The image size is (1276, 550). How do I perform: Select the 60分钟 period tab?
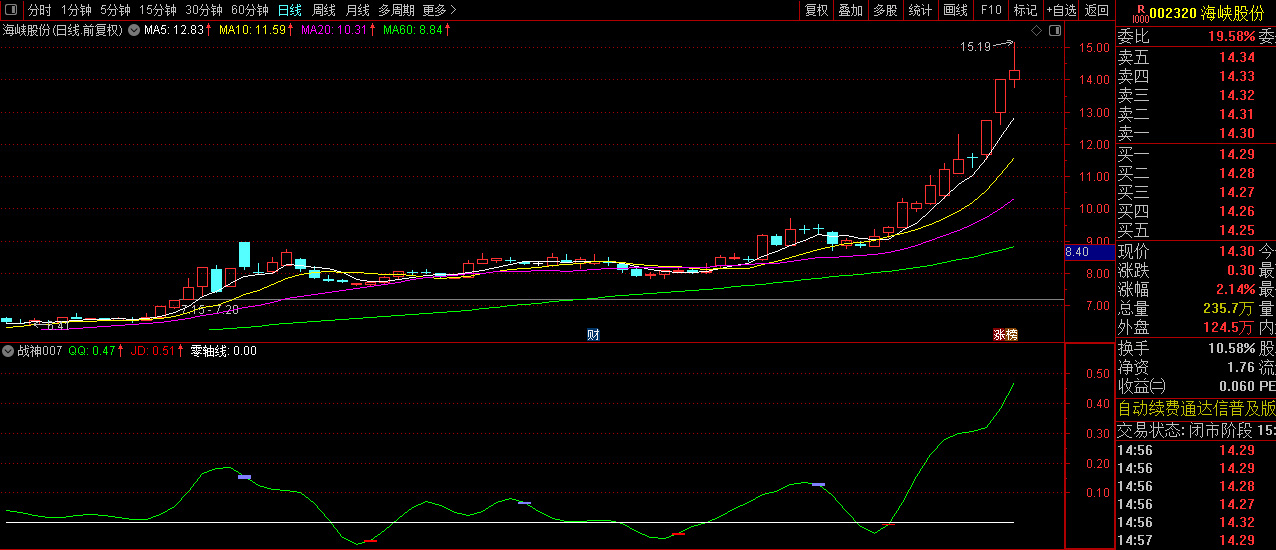pyautogui.click(x=249, y=10)
